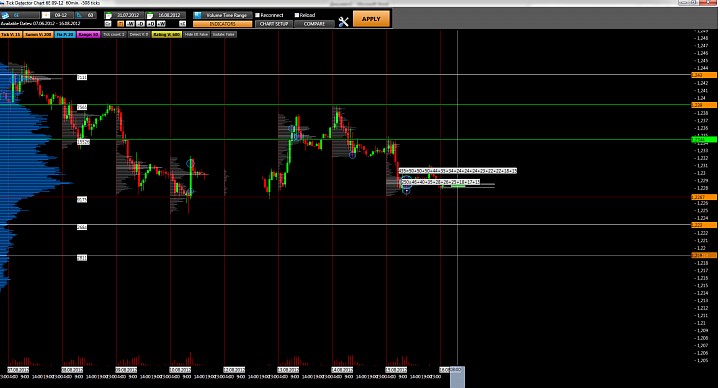Viewport: 720px width, 388px height.
Task: Shift range forward one day with +D
Action: click(x=151, y=24)
